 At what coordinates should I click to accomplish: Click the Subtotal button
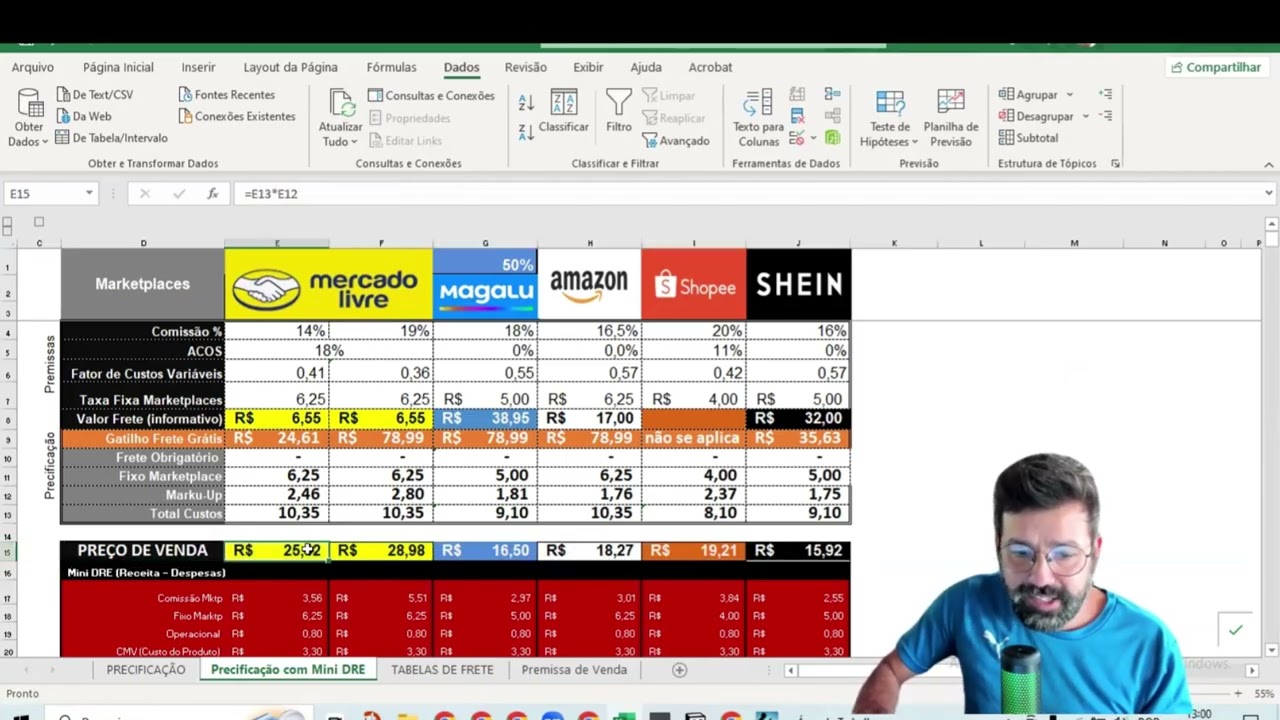click(x=1028, y=138)
